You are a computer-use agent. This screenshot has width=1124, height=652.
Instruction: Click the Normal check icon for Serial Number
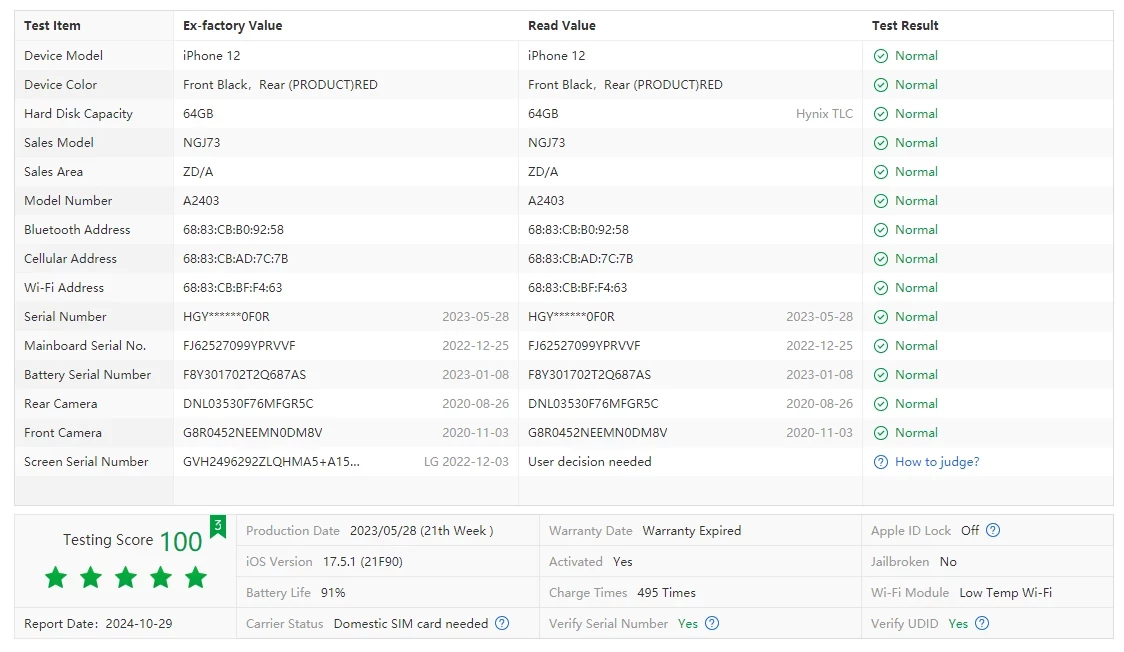[880, 317]
